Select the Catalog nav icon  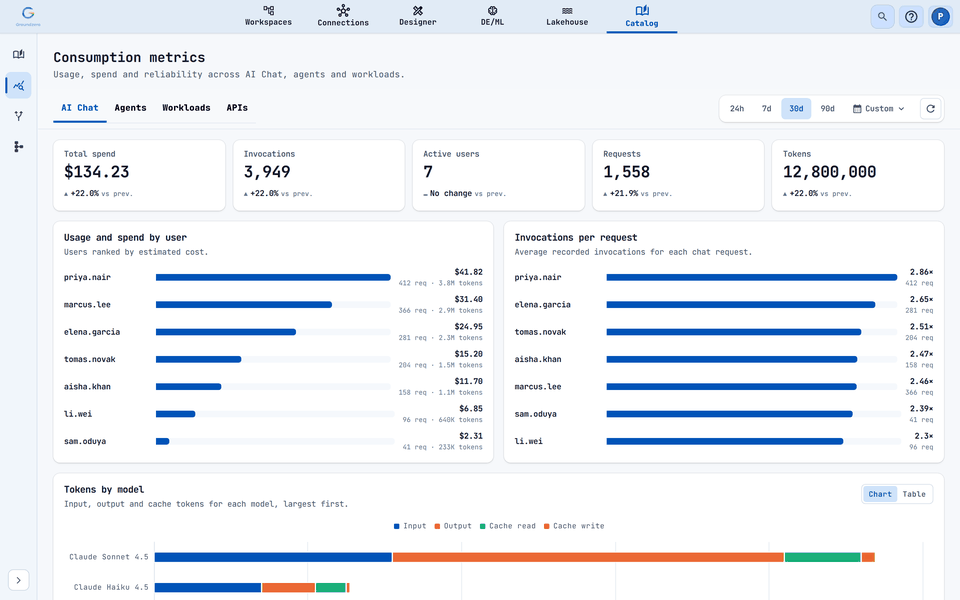642,10
